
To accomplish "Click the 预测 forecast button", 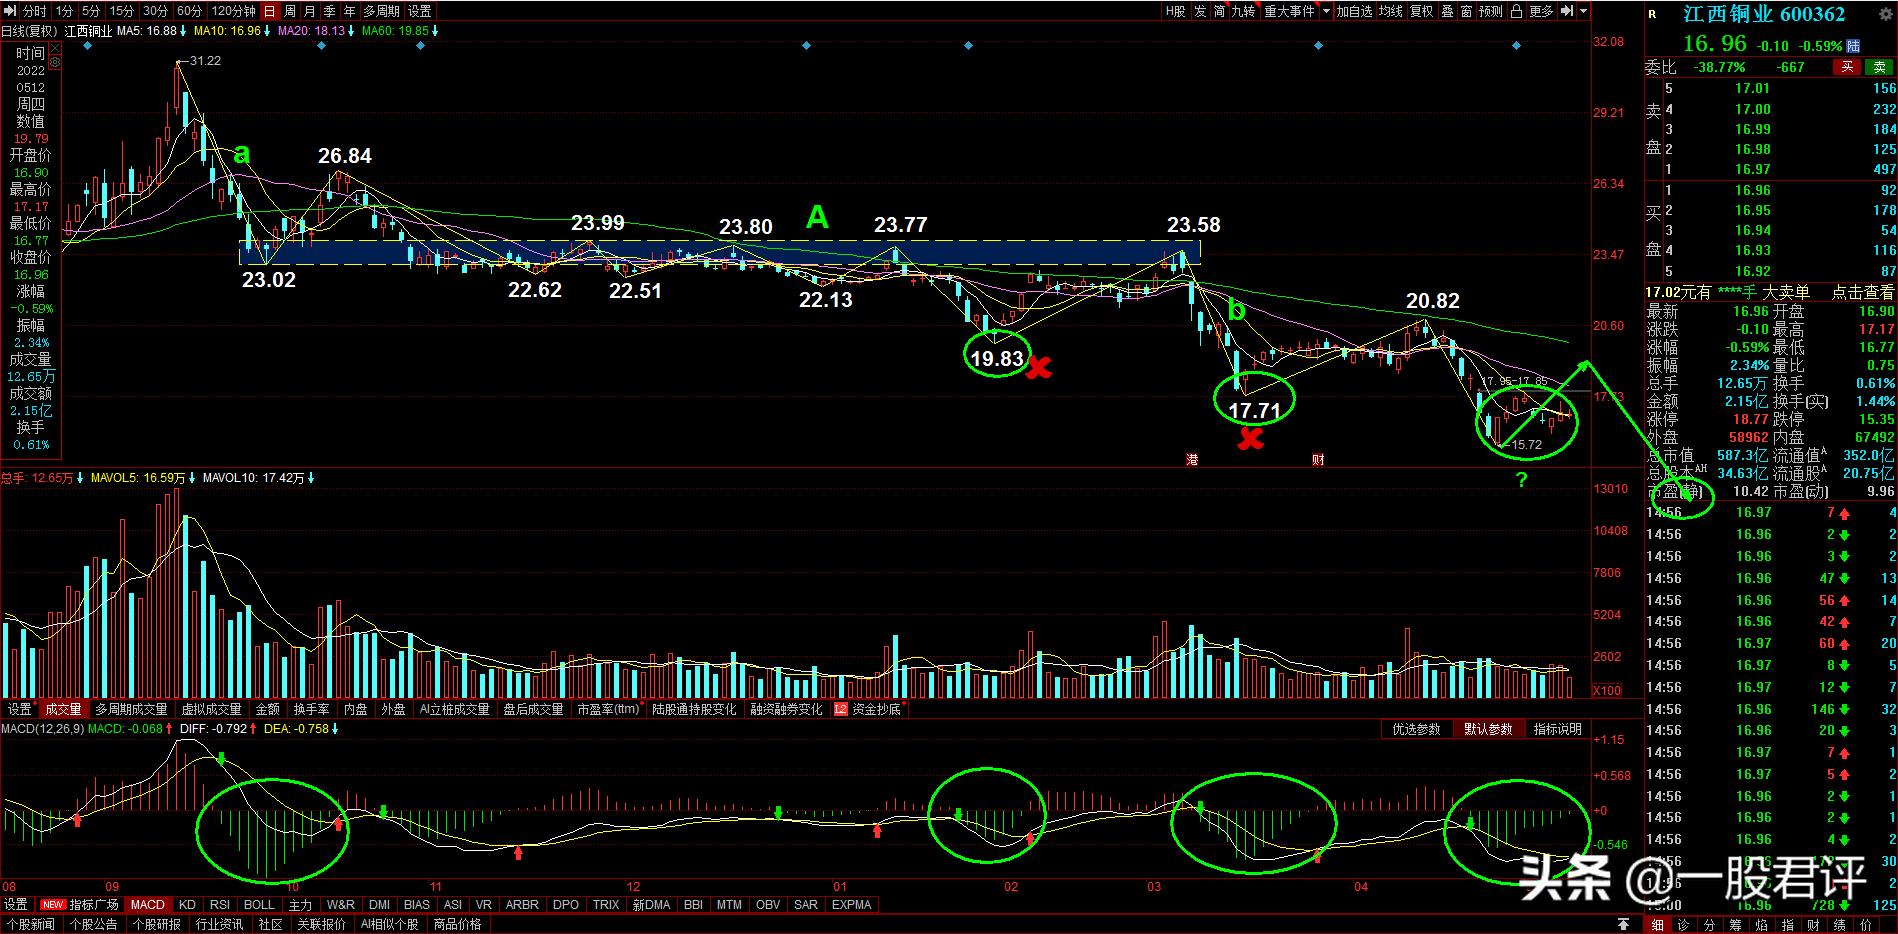I will (x=1491, y=11).
